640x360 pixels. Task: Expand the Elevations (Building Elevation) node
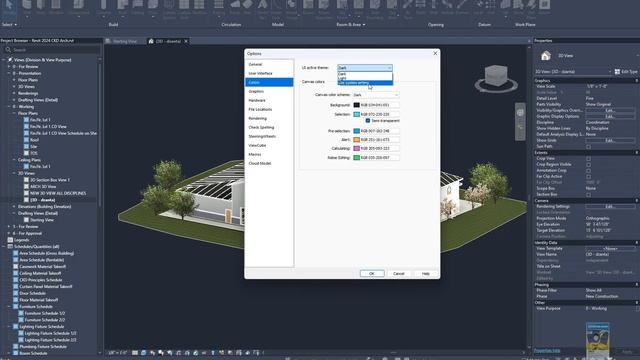[x=14, y=207]
